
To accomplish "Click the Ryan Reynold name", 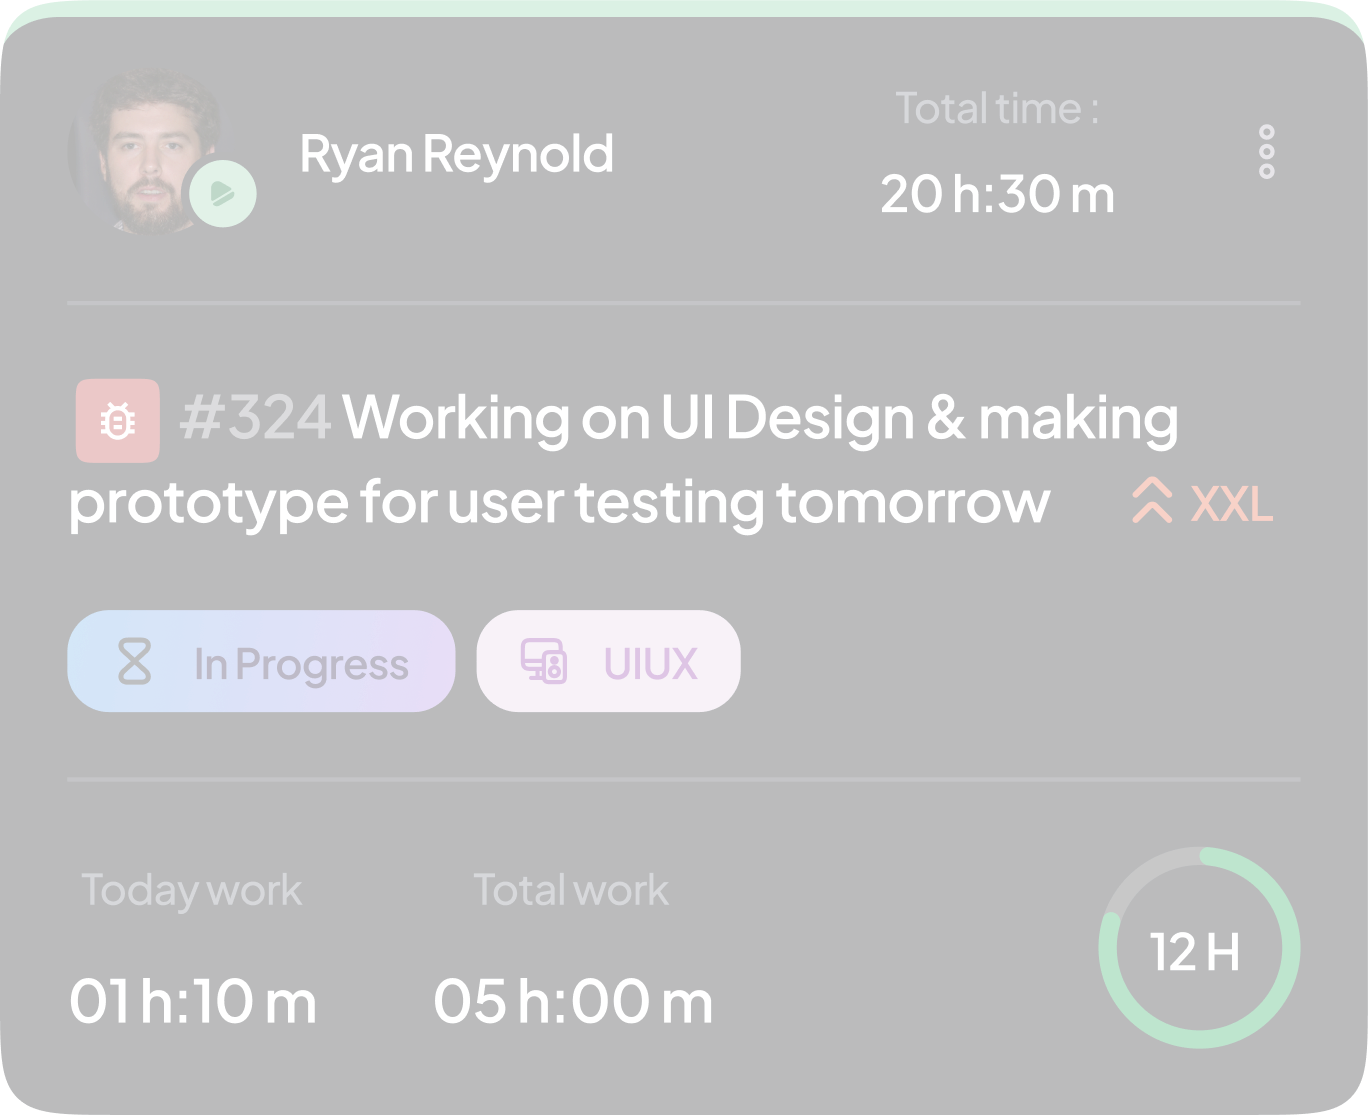I will coord(457,154).
